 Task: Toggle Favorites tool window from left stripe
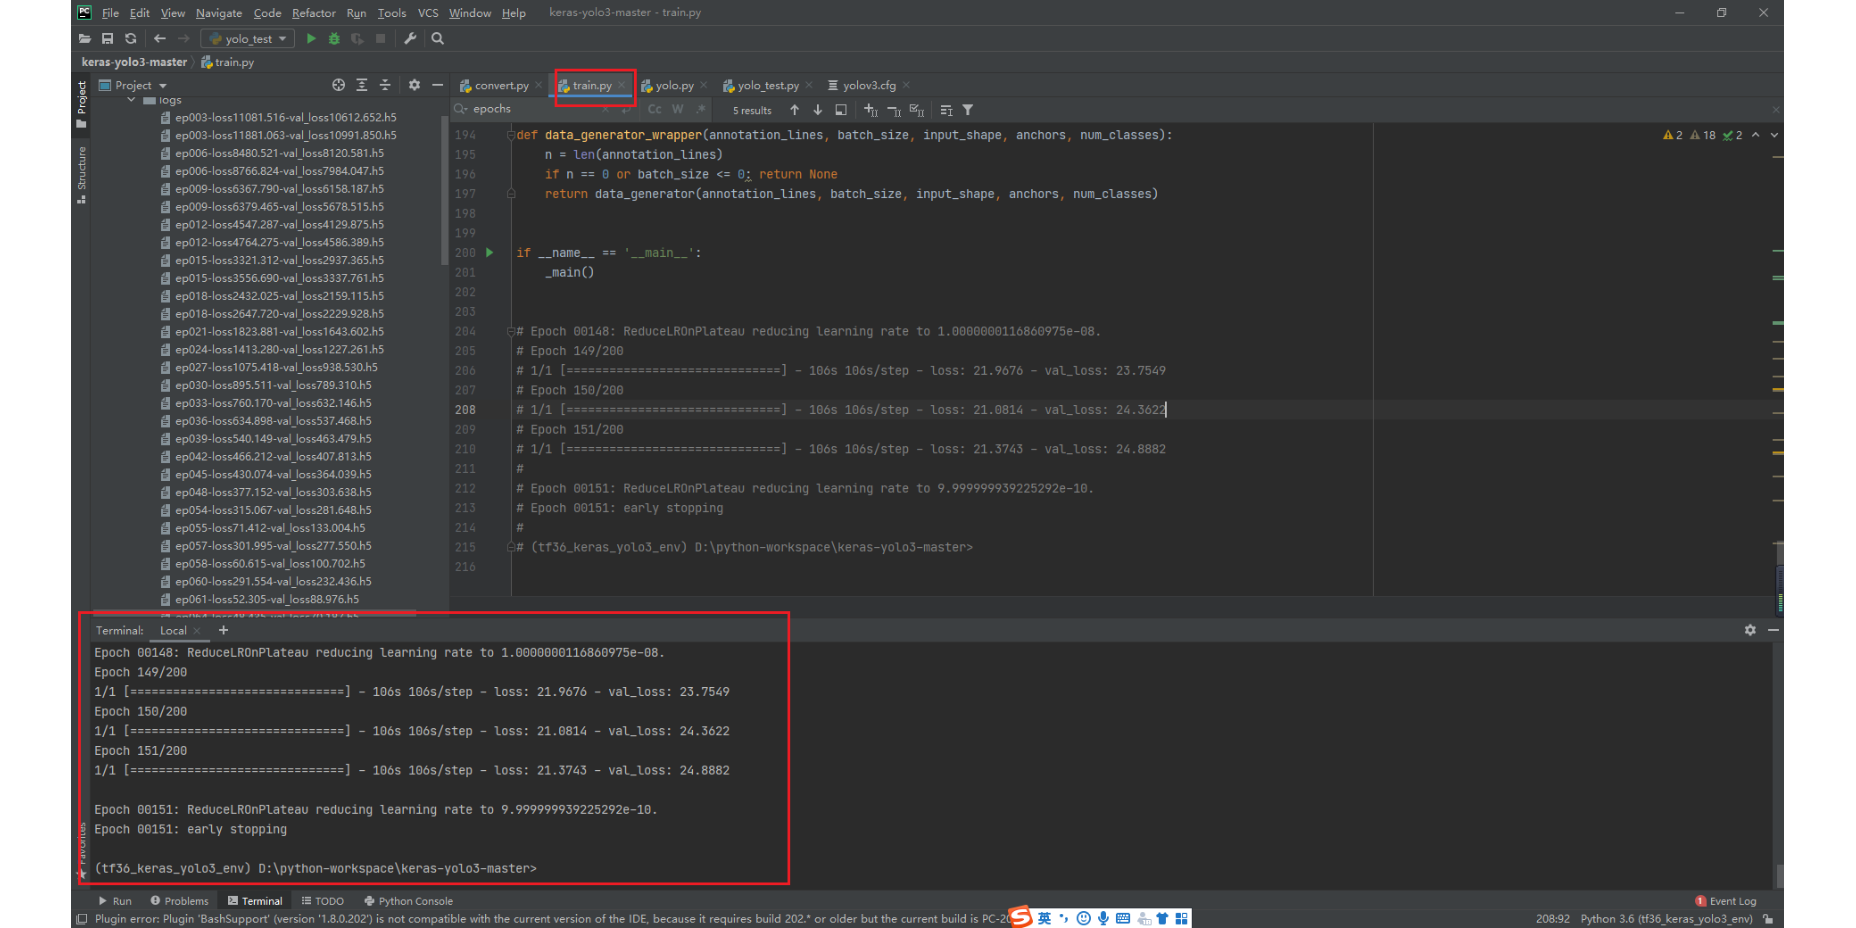click(82, 850)
